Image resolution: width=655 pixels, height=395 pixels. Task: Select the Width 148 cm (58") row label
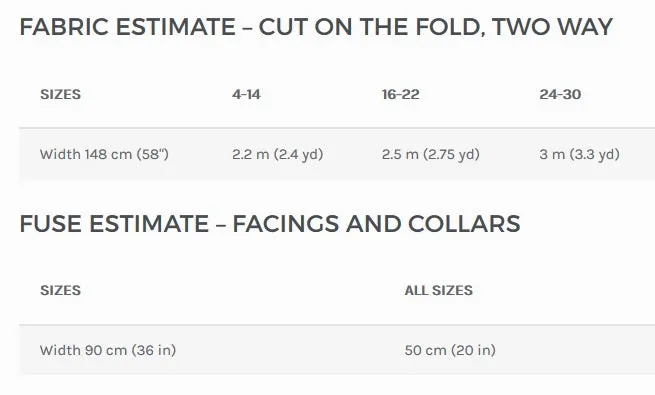click(x=104, y=154)
